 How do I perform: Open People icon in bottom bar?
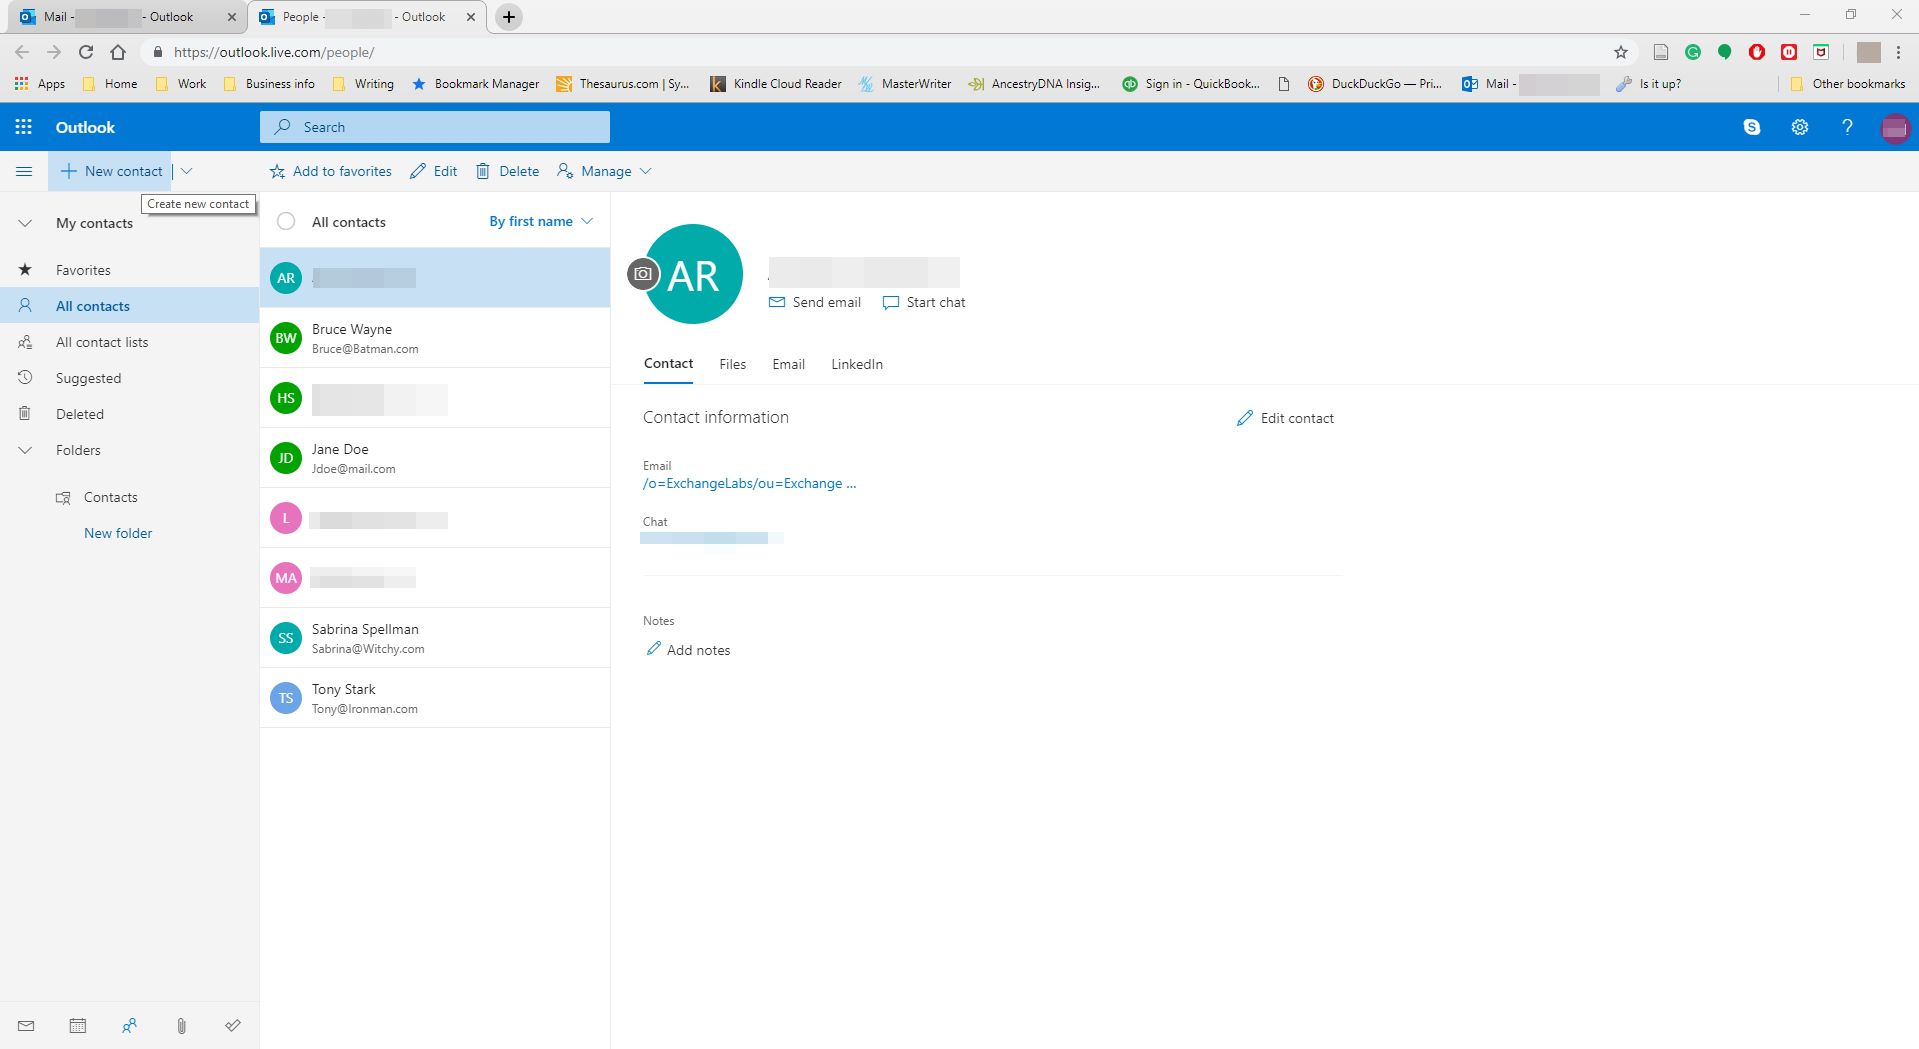click(130, 1026)
